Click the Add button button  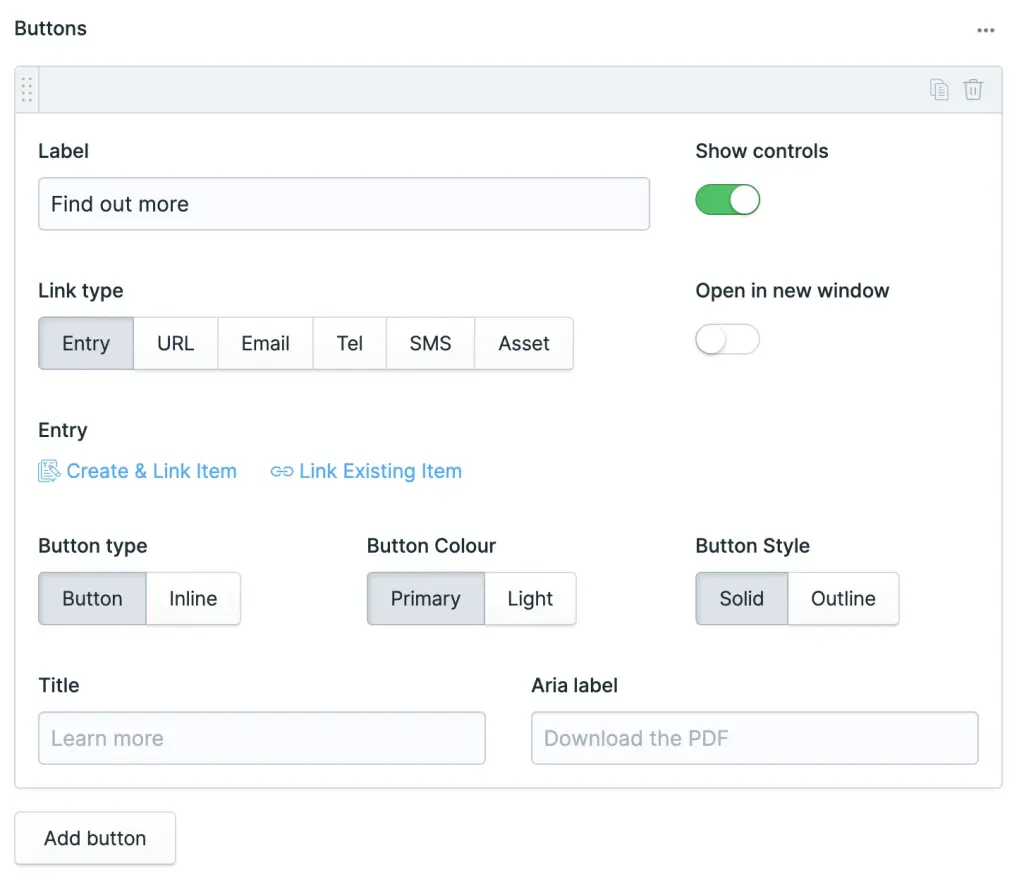click(95, 838)
